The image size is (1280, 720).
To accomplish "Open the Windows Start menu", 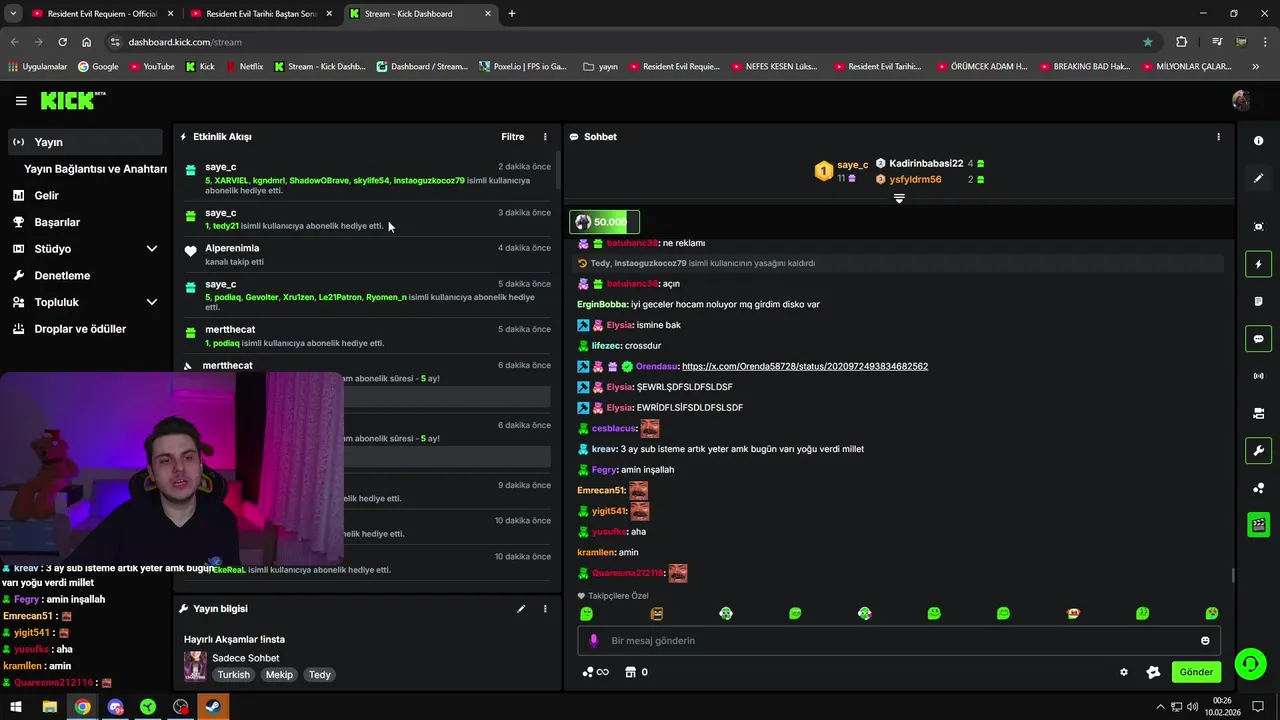I will [x=16, y=707].
